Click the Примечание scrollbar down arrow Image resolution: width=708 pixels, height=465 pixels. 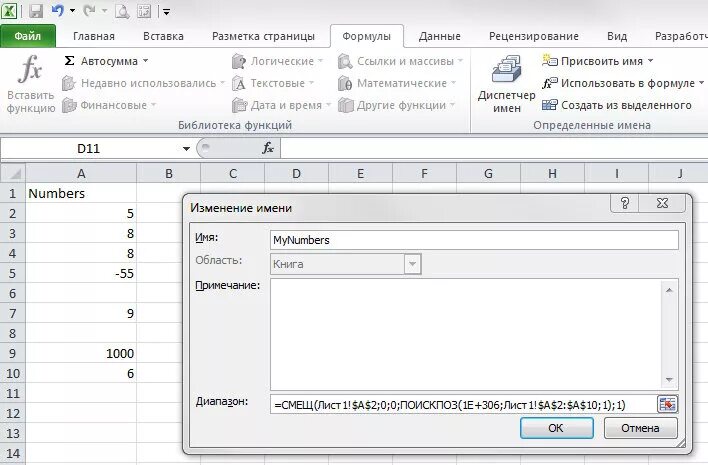(x=669, y=380)
